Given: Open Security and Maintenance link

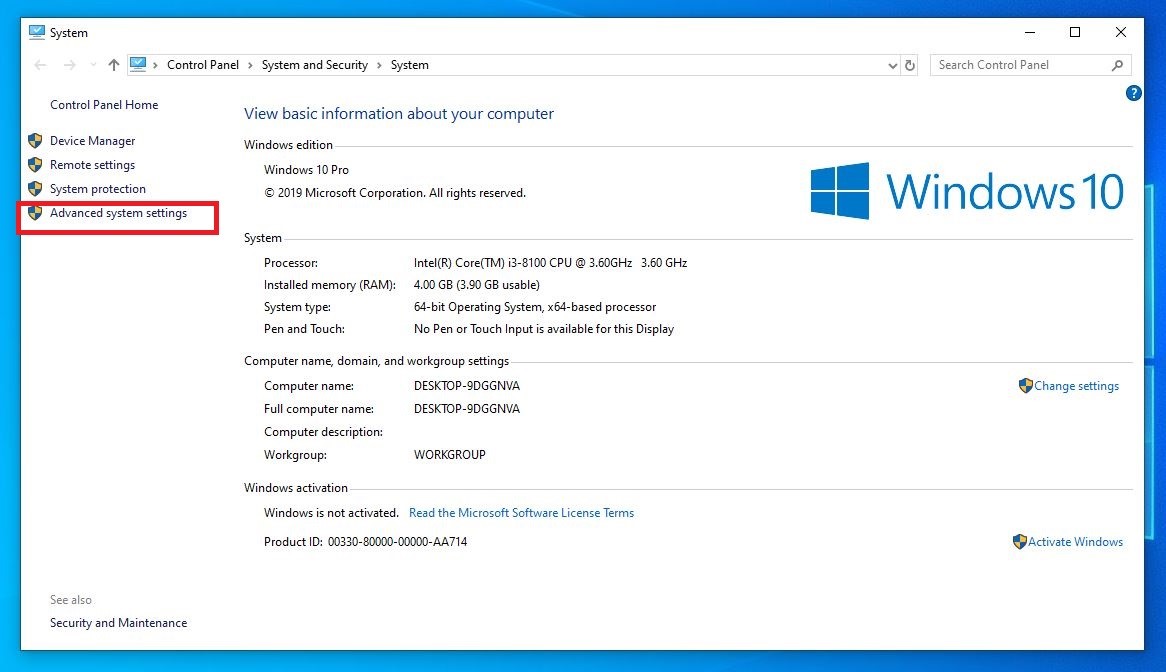Looking at the screenshot, I should tap(118, 623).
